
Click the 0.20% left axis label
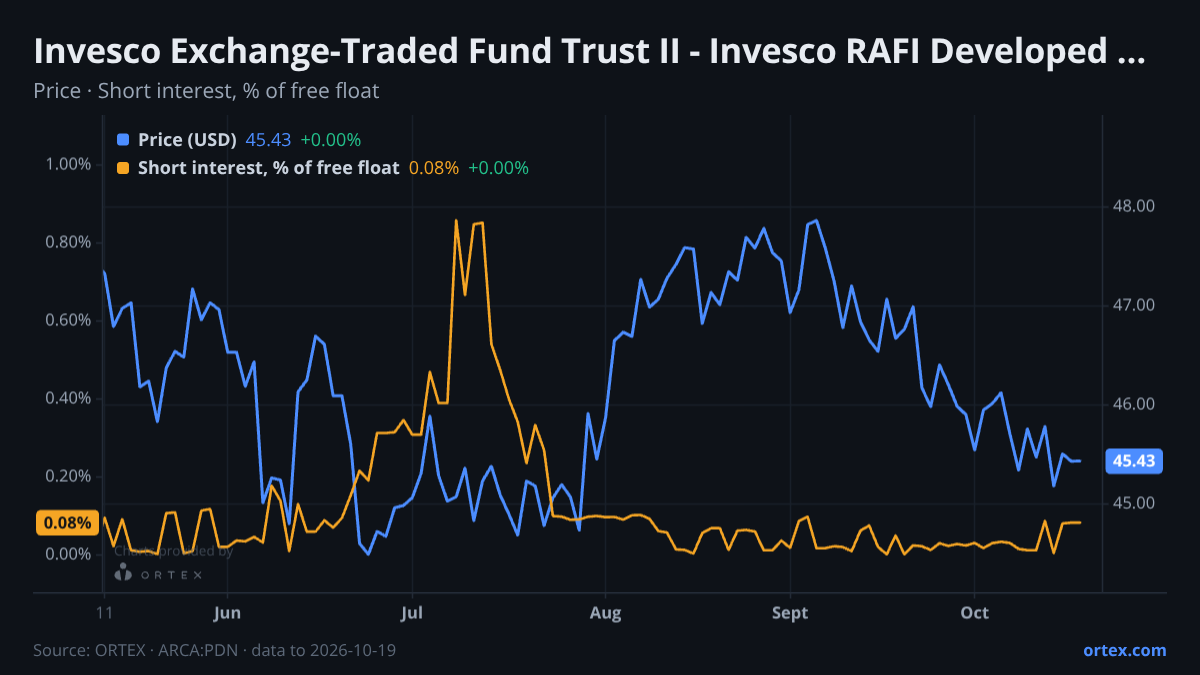[x=69, y=476]
